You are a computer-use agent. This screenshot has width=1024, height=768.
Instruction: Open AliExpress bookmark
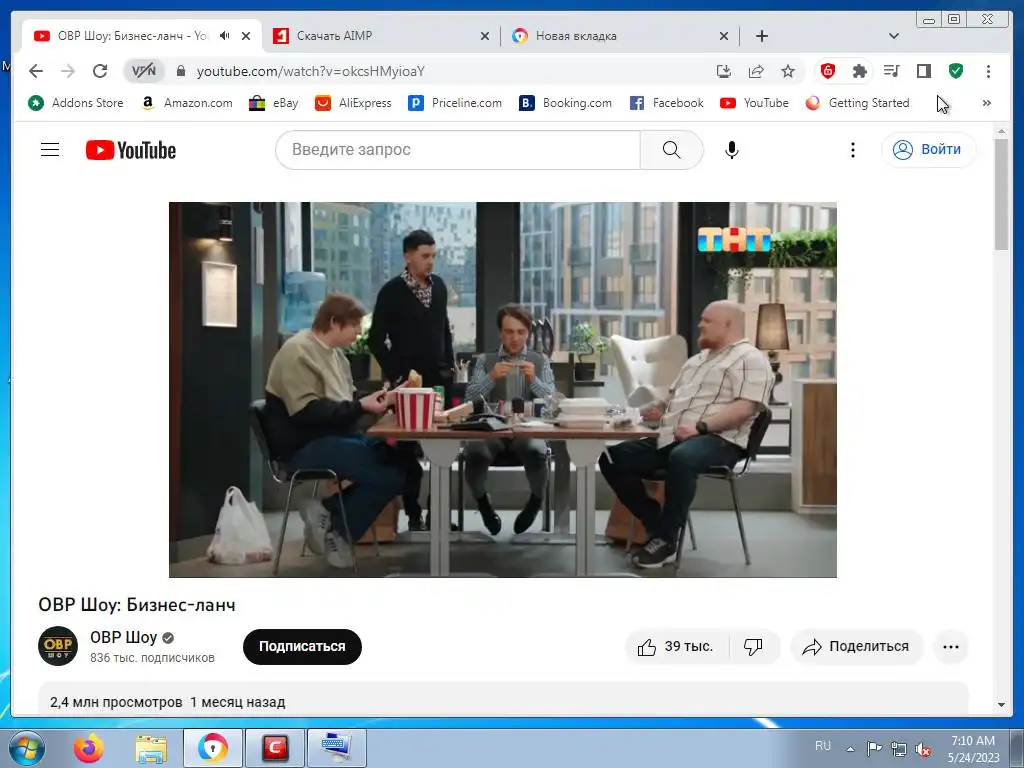click(353, 103)
